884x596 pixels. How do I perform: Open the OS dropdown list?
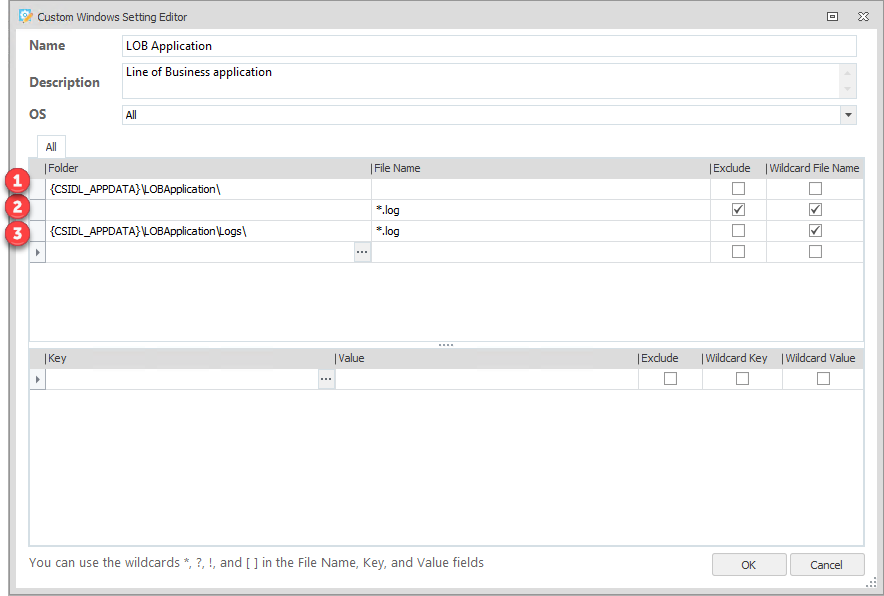pyautogui.click(x=848, y=115)
